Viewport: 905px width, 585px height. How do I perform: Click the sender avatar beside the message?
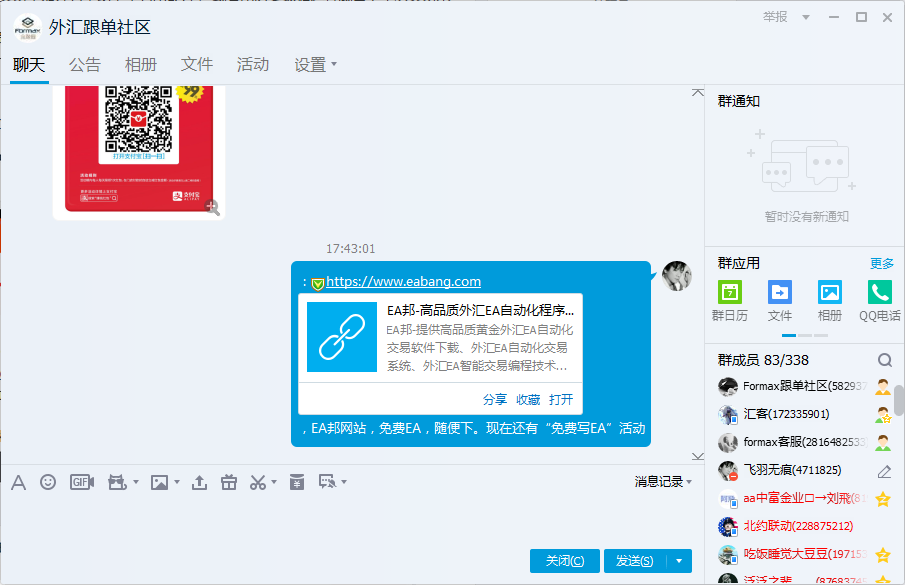click(x=676, y=276)
